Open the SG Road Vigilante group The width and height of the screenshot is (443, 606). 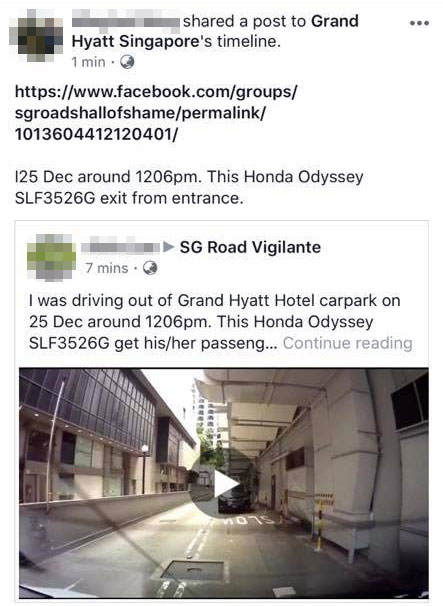pos(250,247)
